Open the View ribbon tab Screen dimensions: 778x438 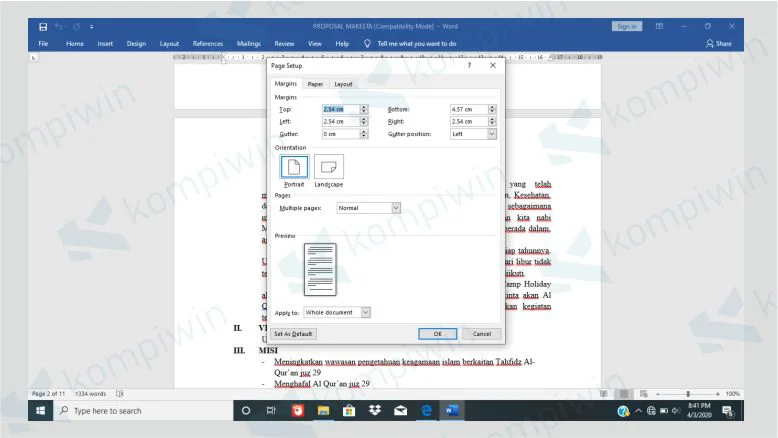click(x=315, y=44)
